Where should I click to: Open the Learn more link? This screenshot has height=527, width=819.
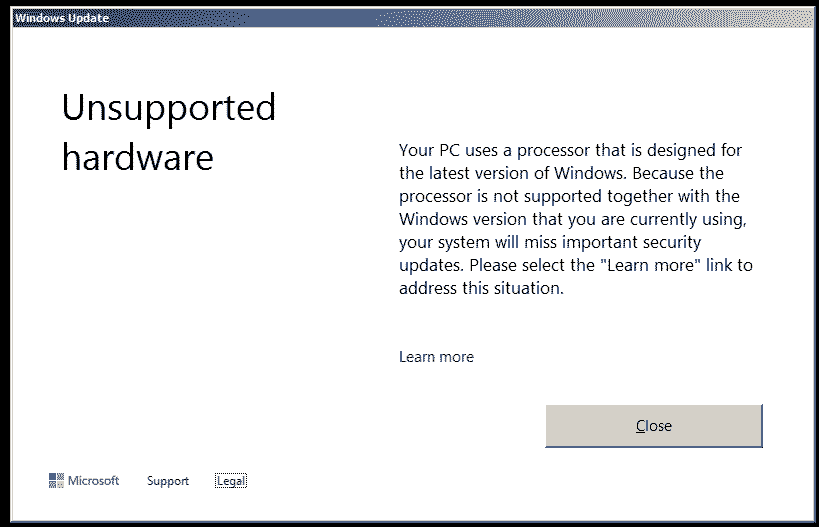(x=436, y=357)
